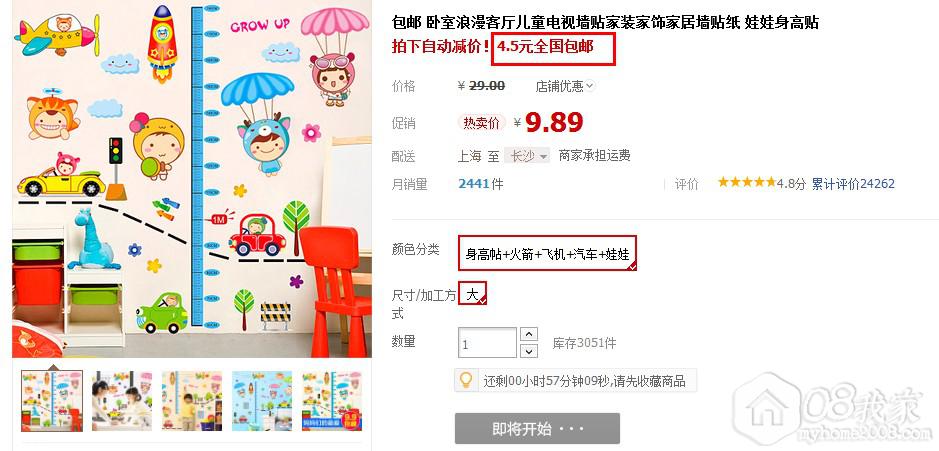The height and width of the screenshot is (451, 939).
Task: Click the lightbulb reminder icon
Action: point(466,380)
